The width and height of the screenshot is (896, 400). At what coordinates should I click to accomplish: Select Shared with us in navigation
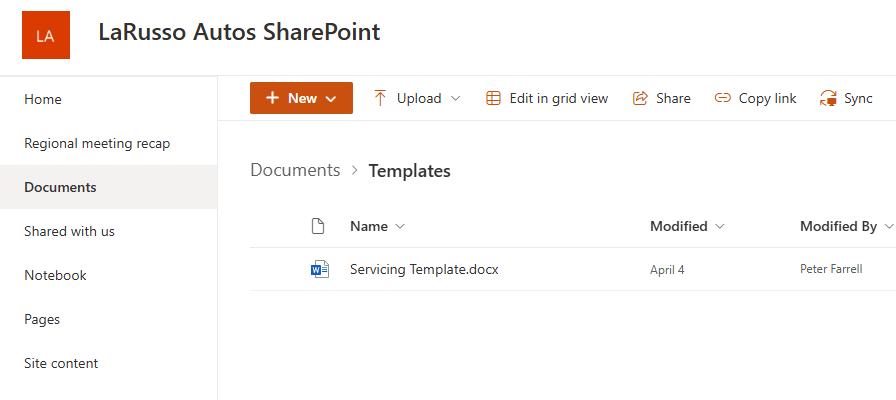click(x=69, y=231)
